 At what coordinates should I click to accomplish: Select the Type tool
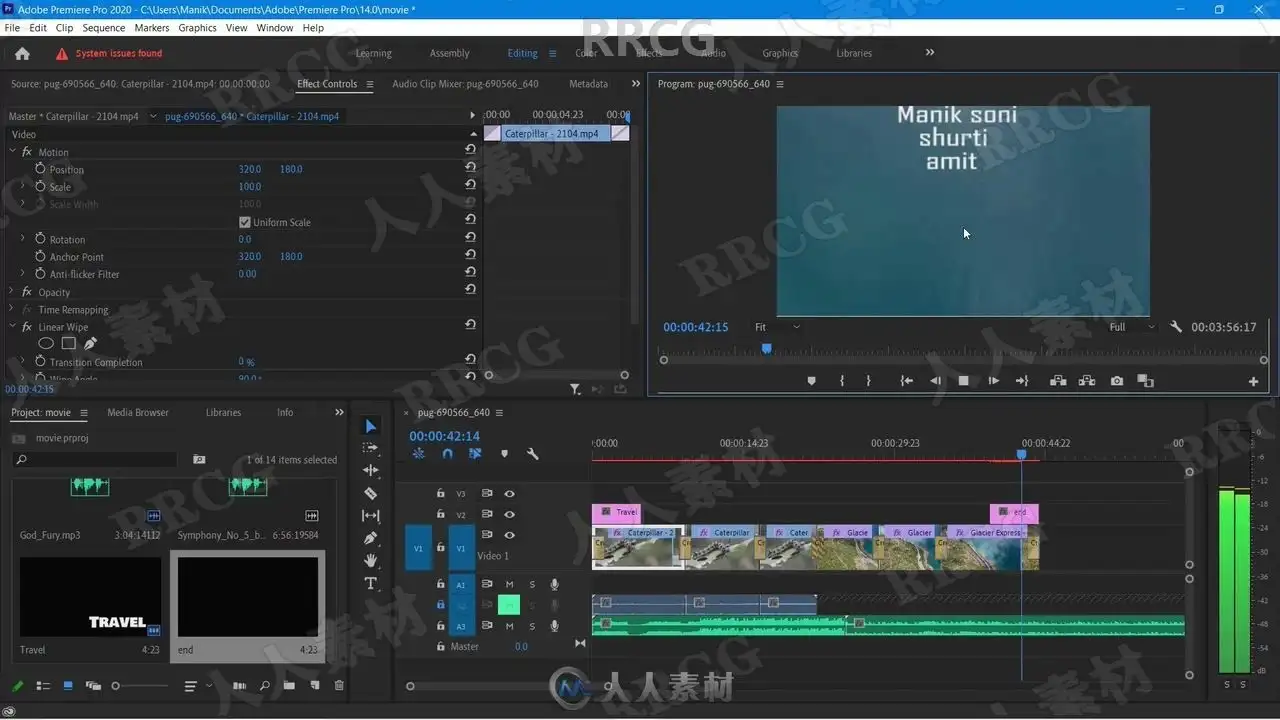point(370,583)
